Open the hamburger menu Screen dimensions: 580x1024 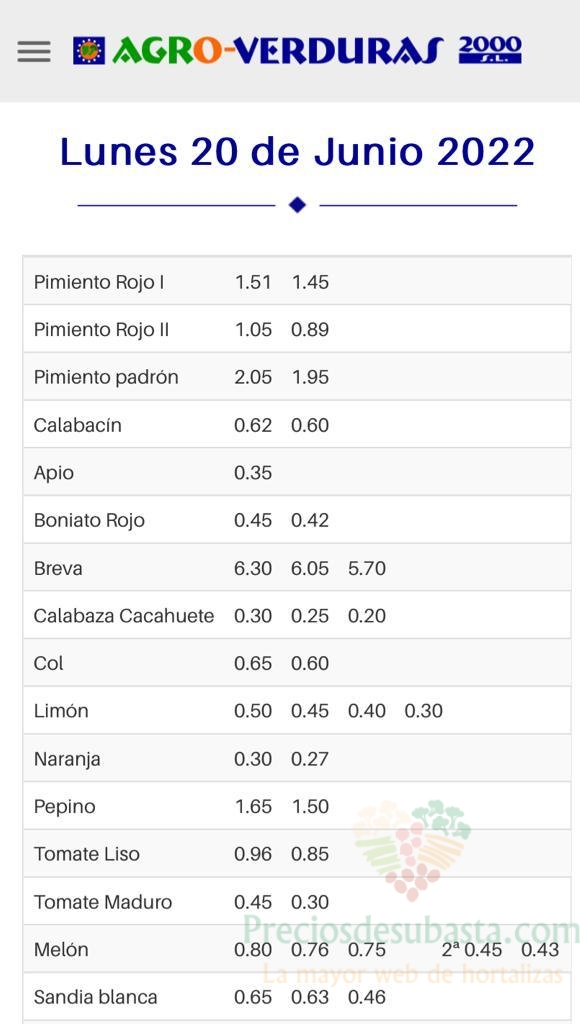(x=34, y=52)
